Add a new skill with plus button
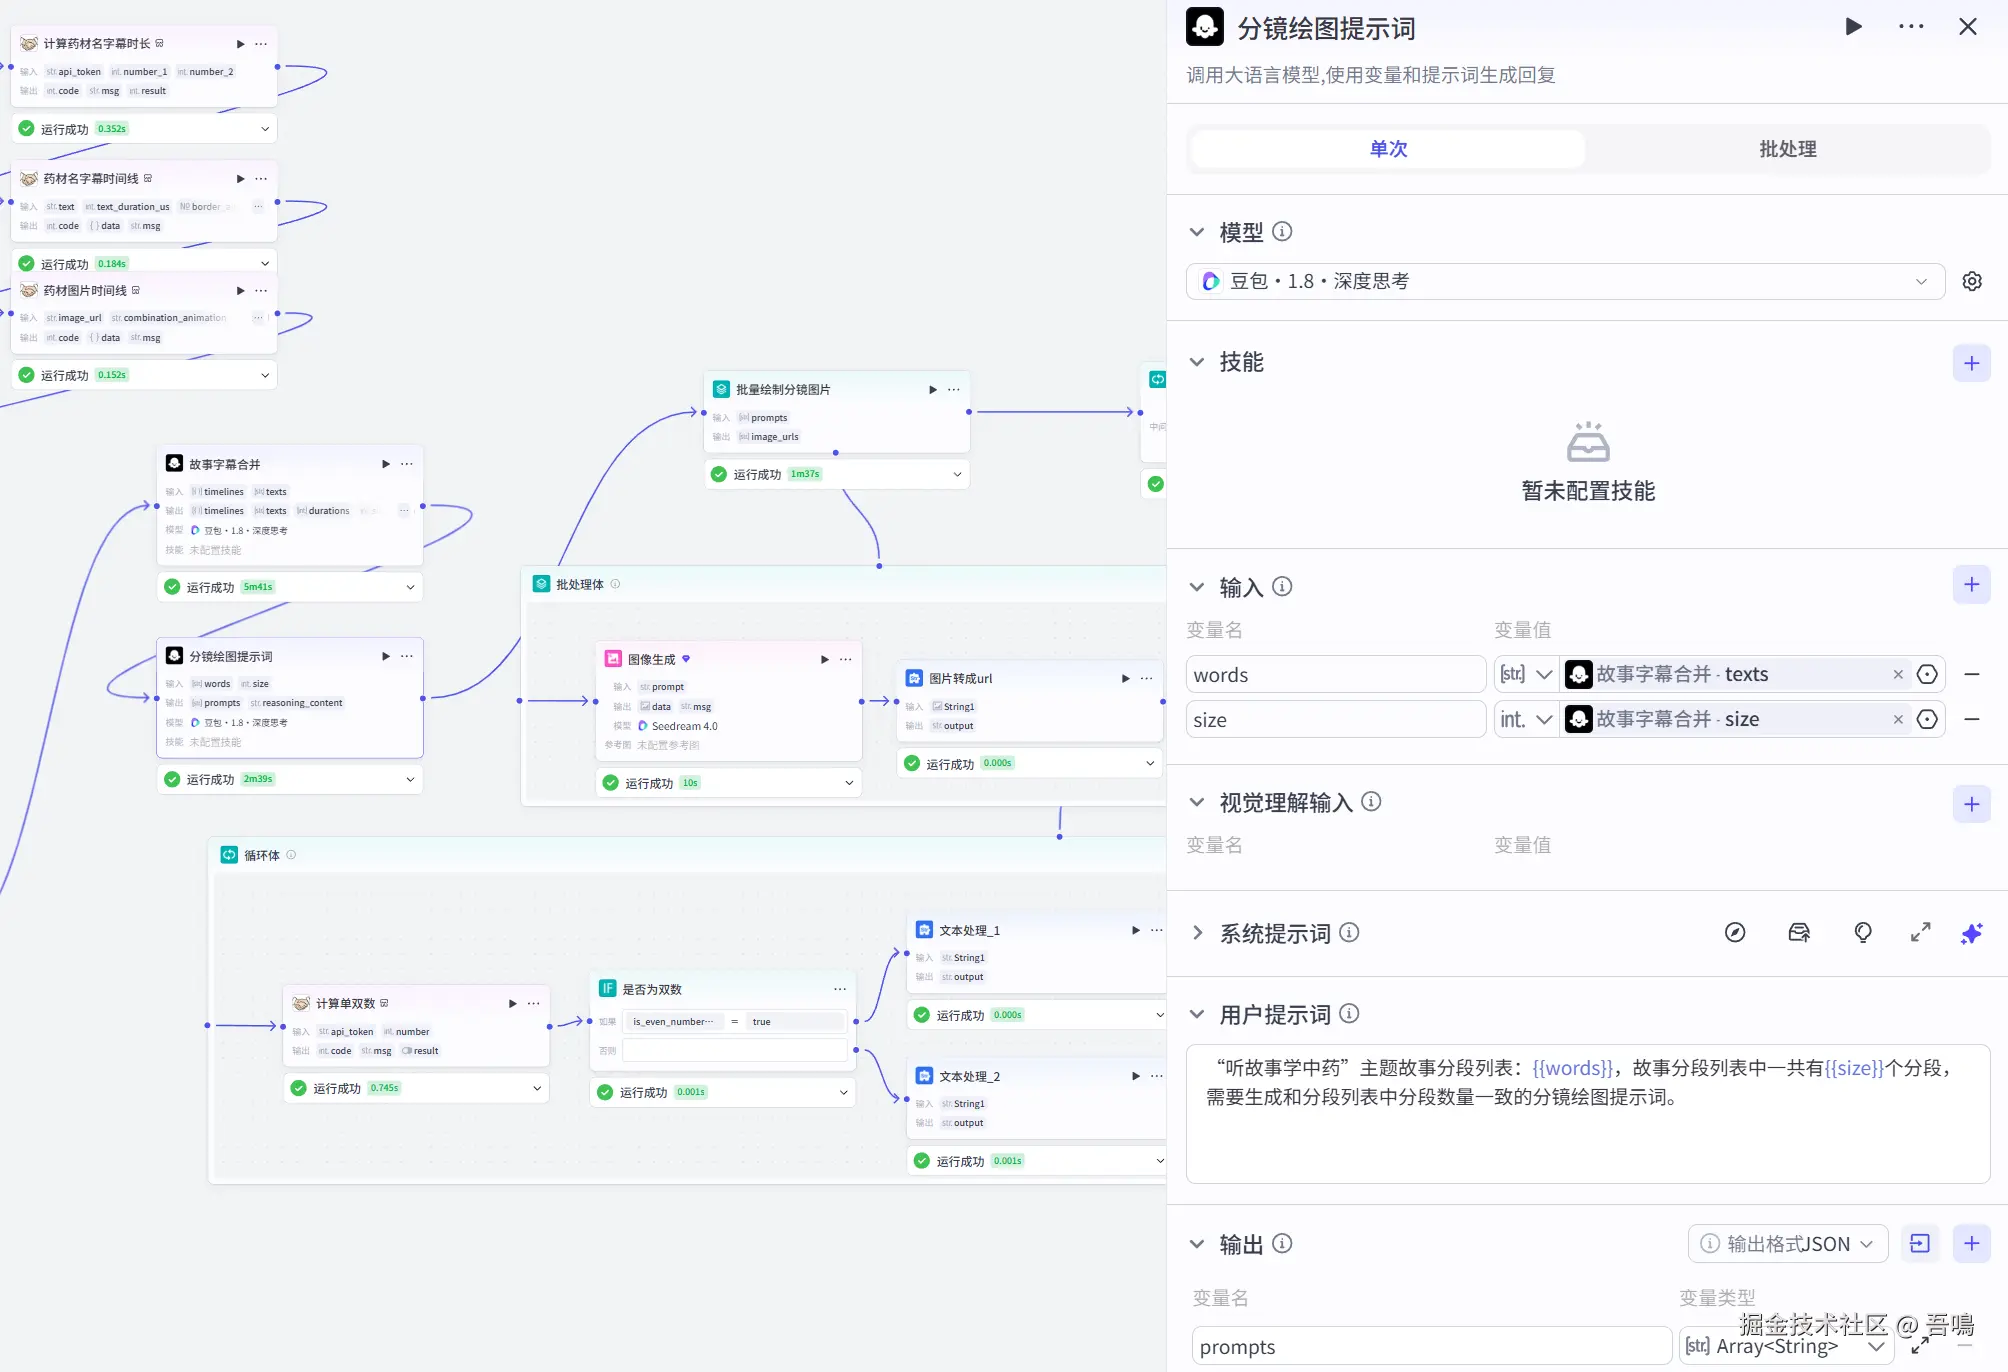The image size is (2008, 1372). [1971, 363]
